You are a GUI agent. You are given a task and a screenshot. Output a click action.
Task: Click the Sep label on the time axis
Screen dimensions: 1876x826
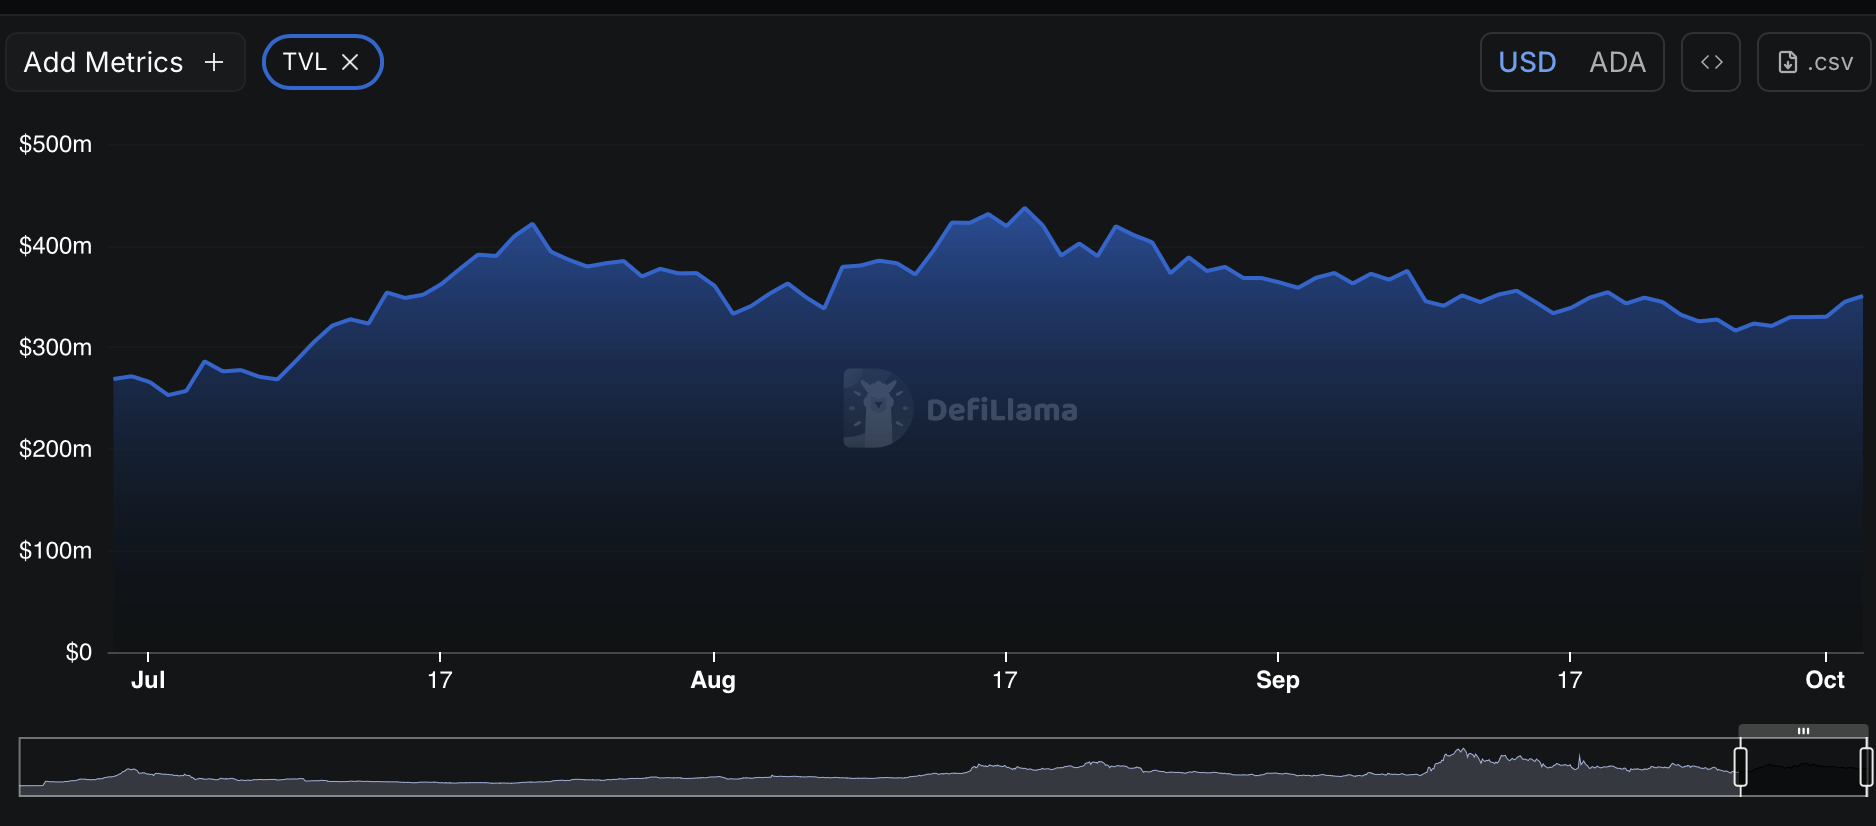pyautogui.click(x=1277, y=680)
